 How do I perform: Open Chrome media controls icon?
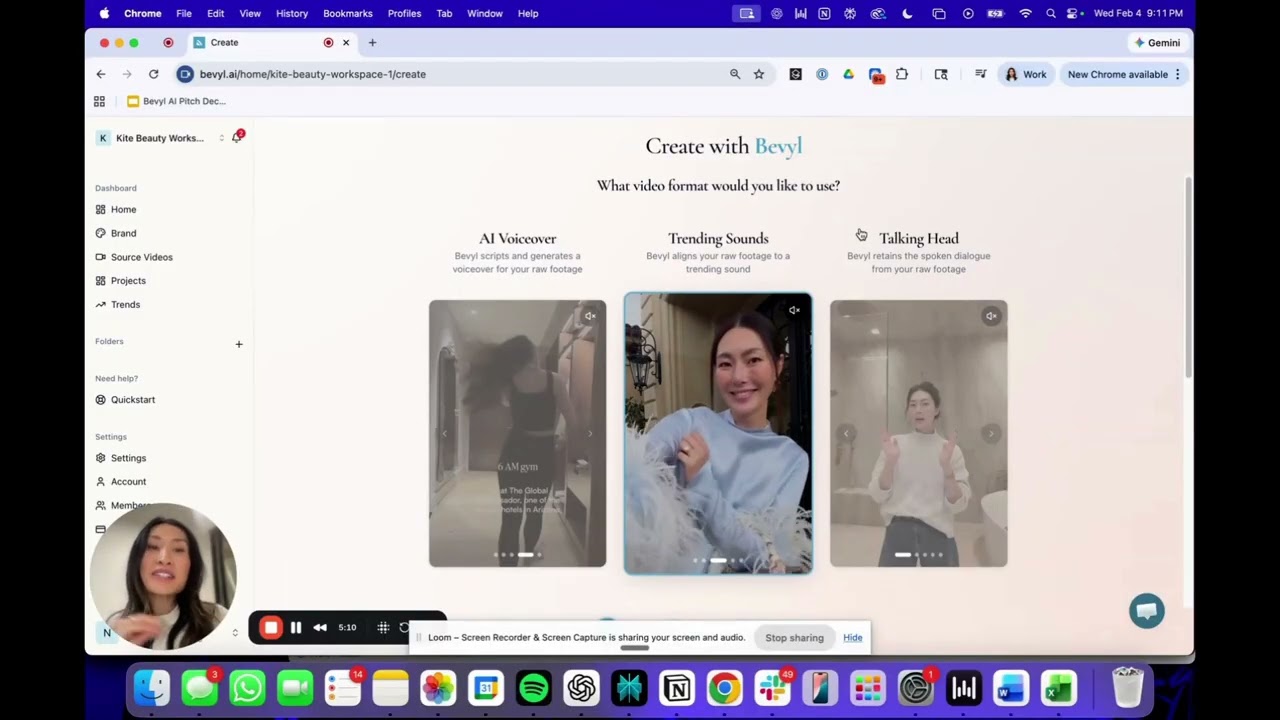980,74
